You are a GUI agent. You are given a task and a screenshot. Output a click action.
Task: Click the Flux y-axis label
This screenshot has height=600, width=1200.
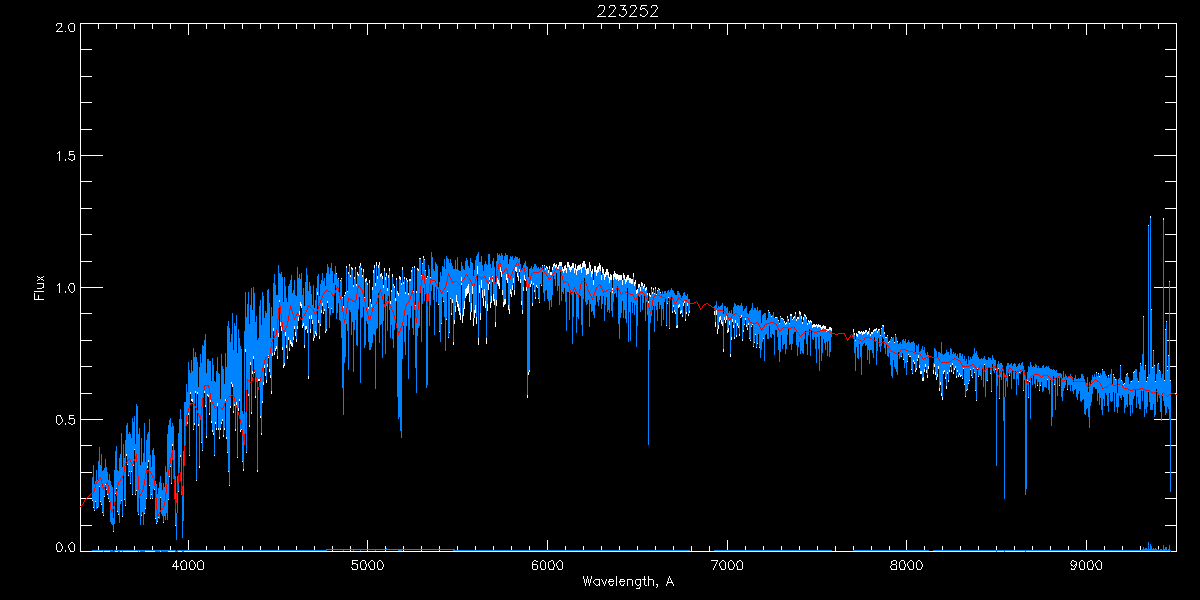(x=40, y=288)
